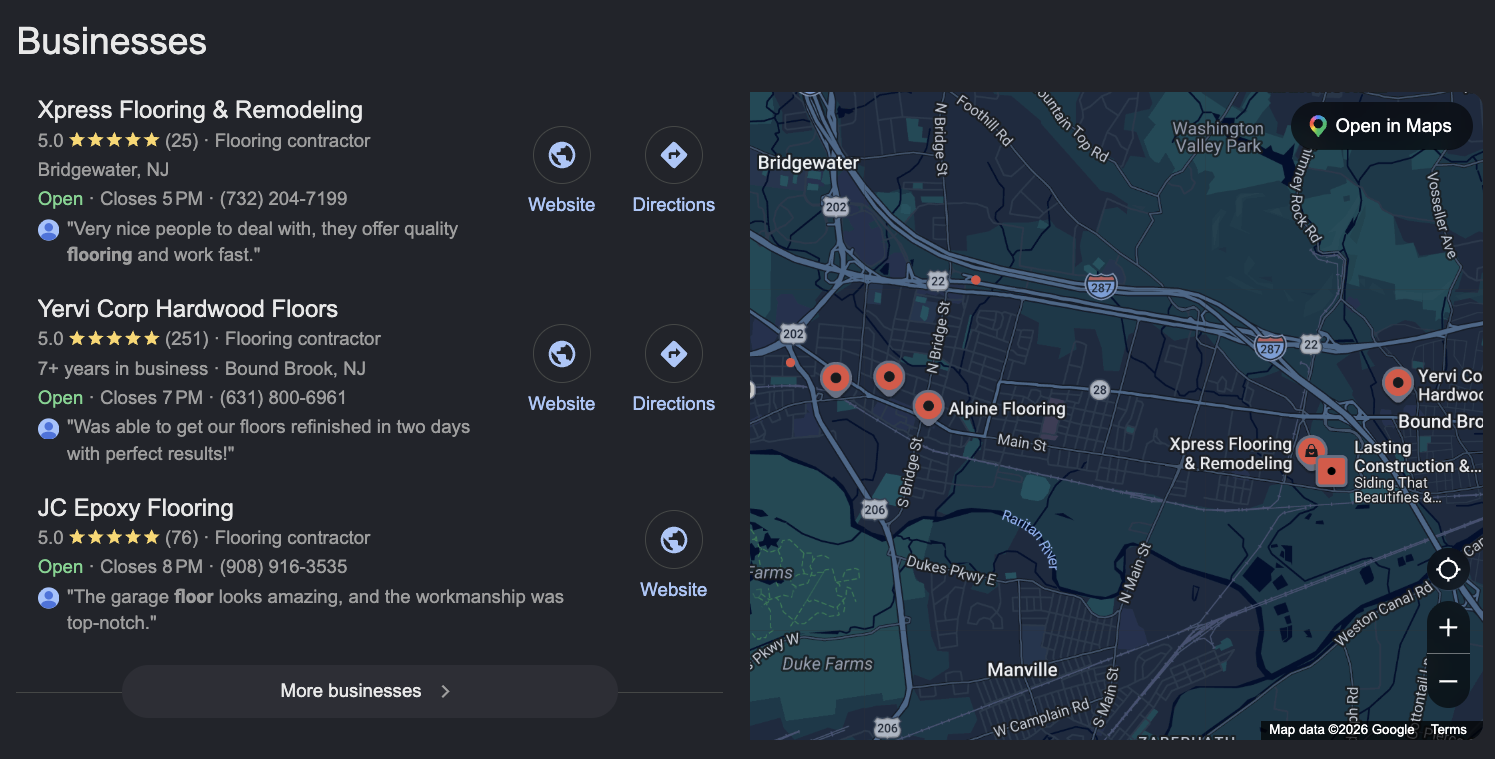This screenshot has height=759, width=1495.
Task: Click the Duke Farms label on the map
Action: coord(827,664)
